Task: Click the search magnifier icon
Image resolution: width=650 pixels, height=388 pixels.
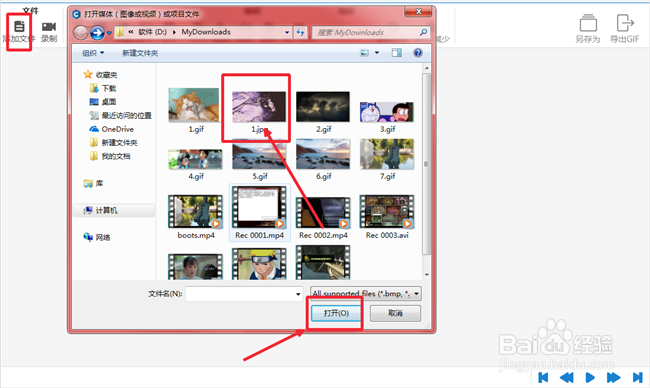Action: click(423, 32)
